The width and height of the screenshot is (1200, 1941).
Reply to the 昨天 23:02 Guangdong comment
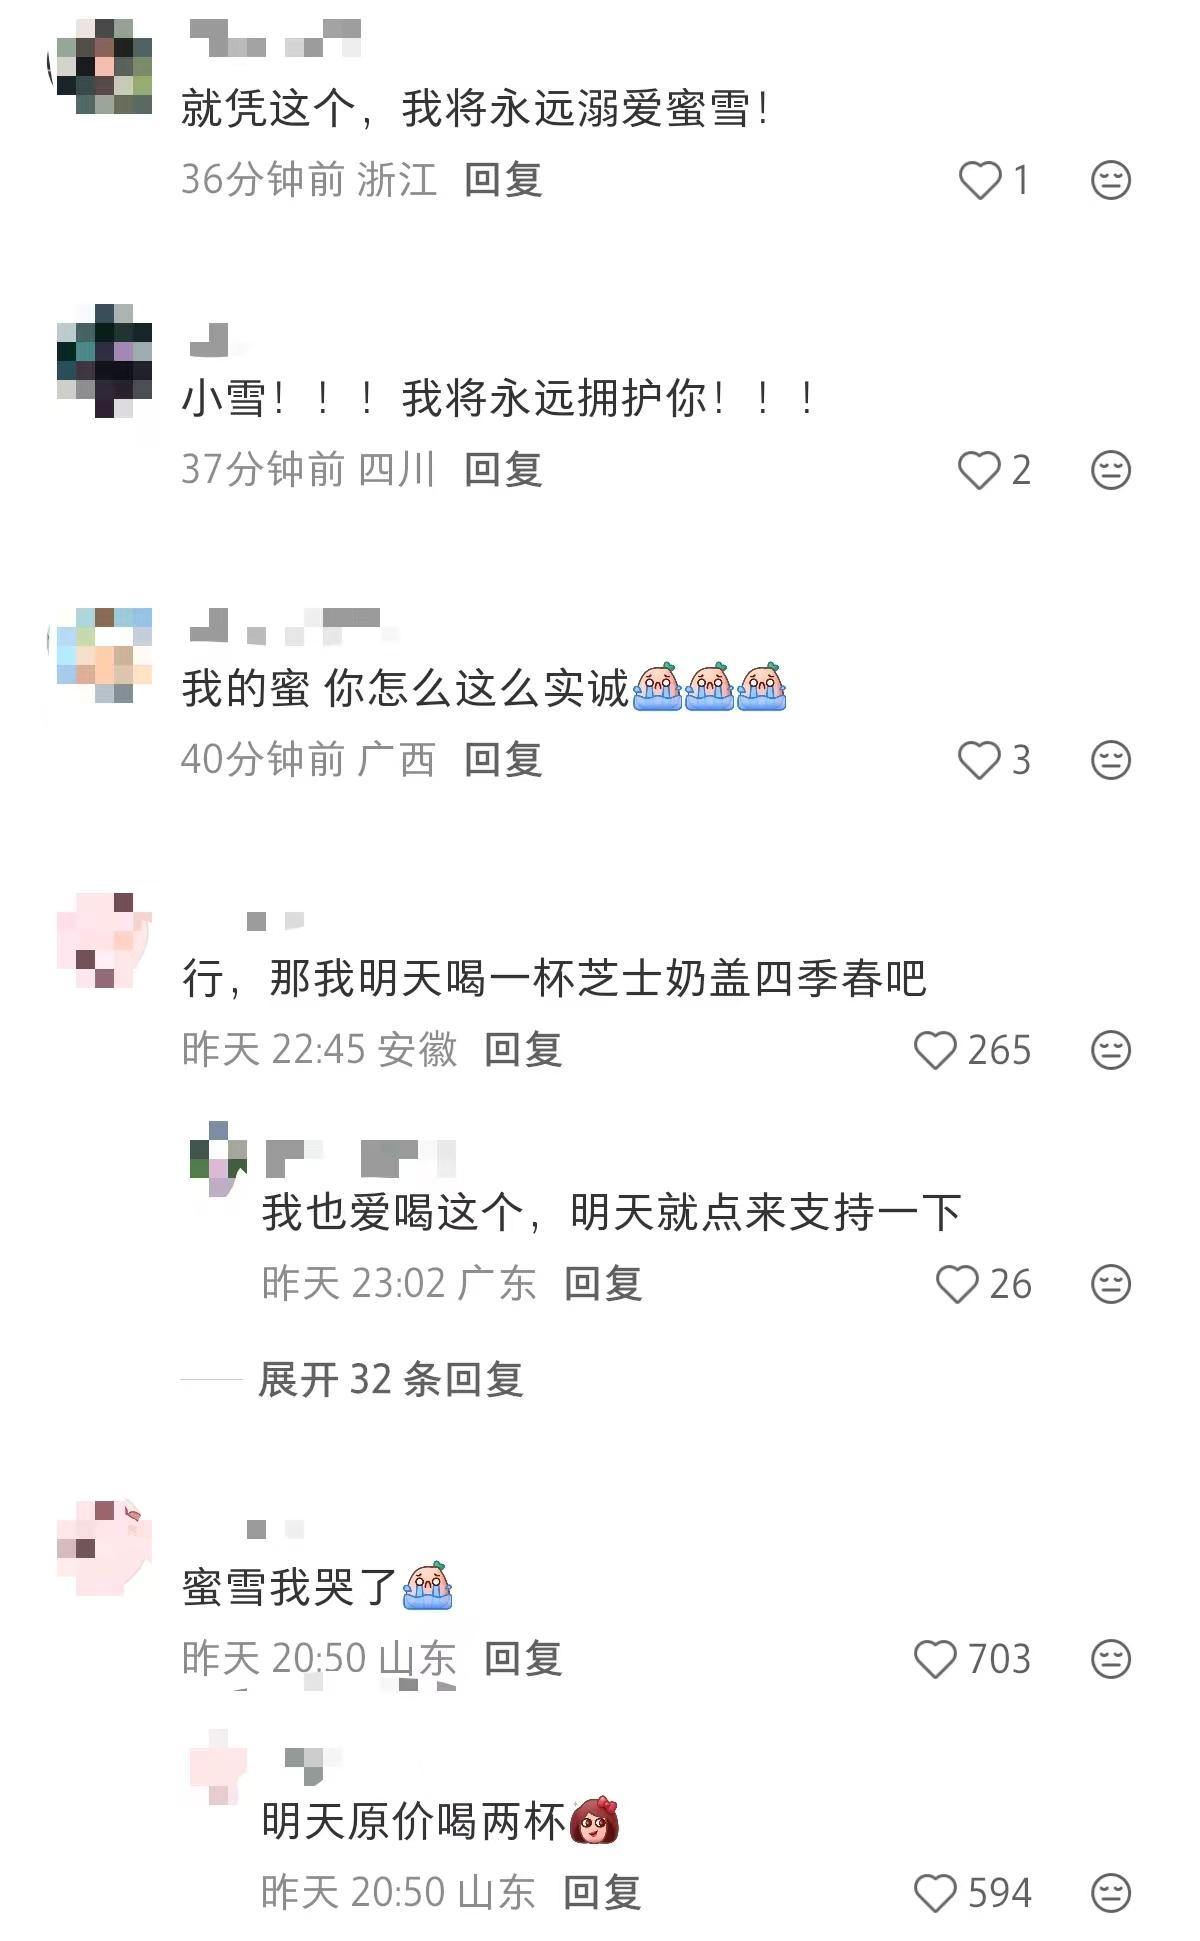tap(603, 1284)
